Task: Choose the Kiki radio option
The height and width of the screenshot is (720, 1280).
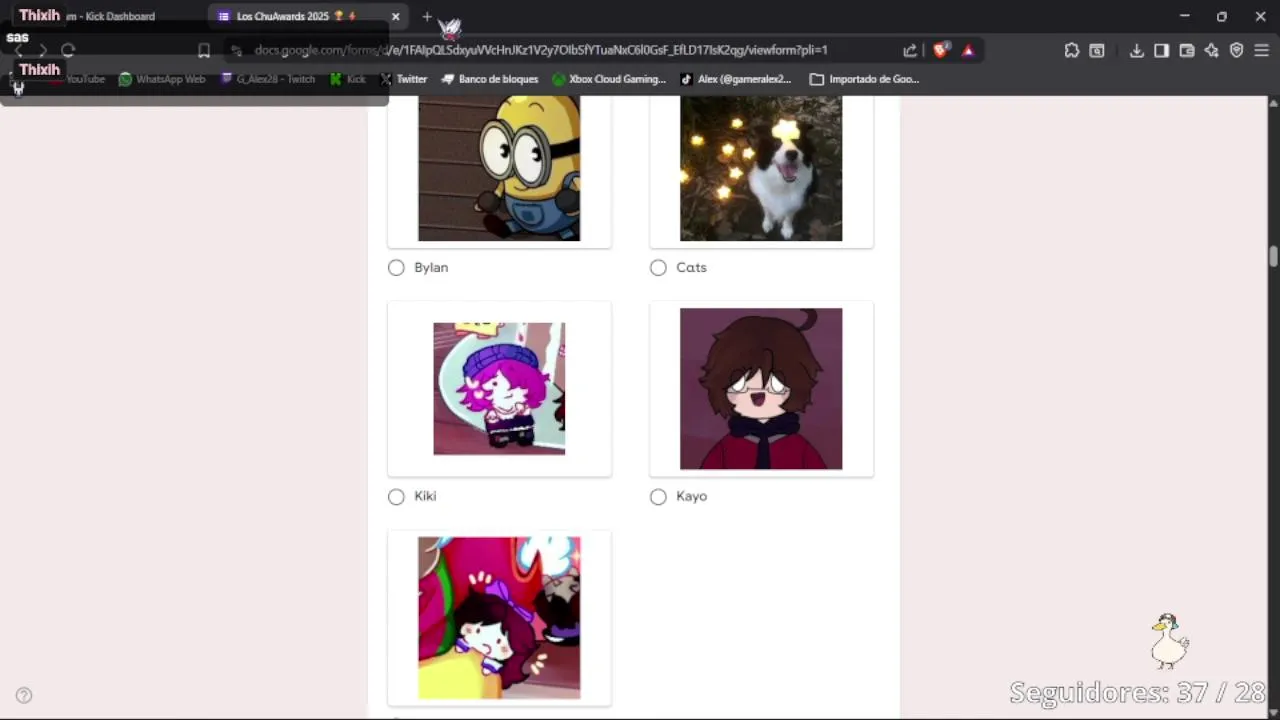Action: (396, 496)
